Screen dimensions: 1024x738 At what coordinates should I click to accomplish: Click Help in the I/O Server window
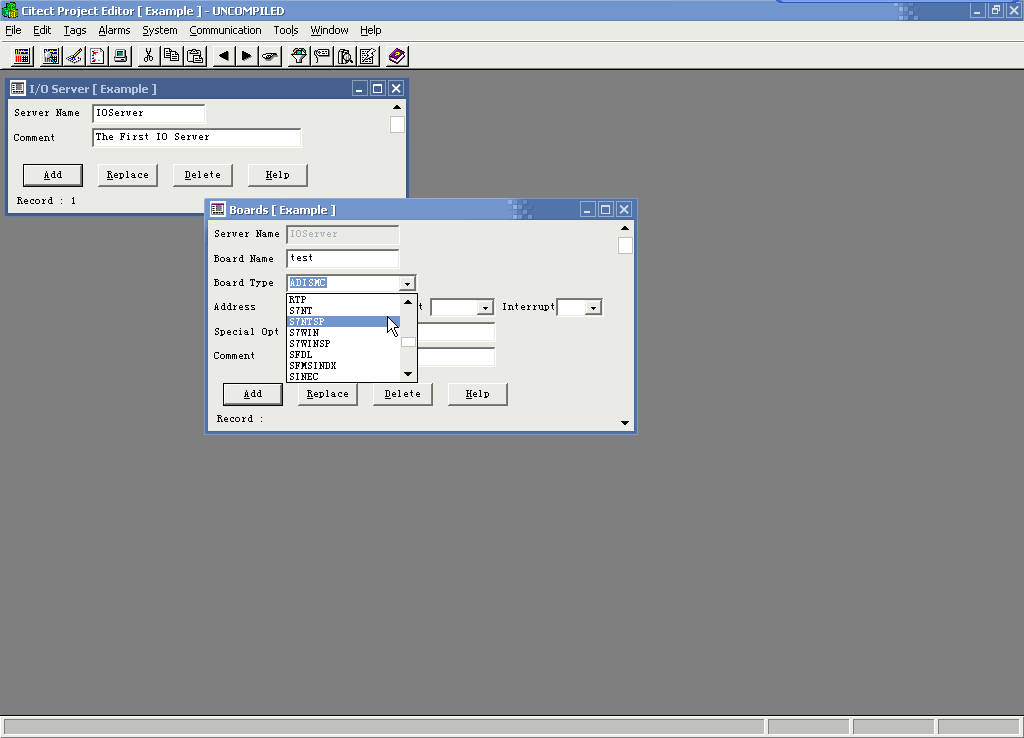point(278,175)
